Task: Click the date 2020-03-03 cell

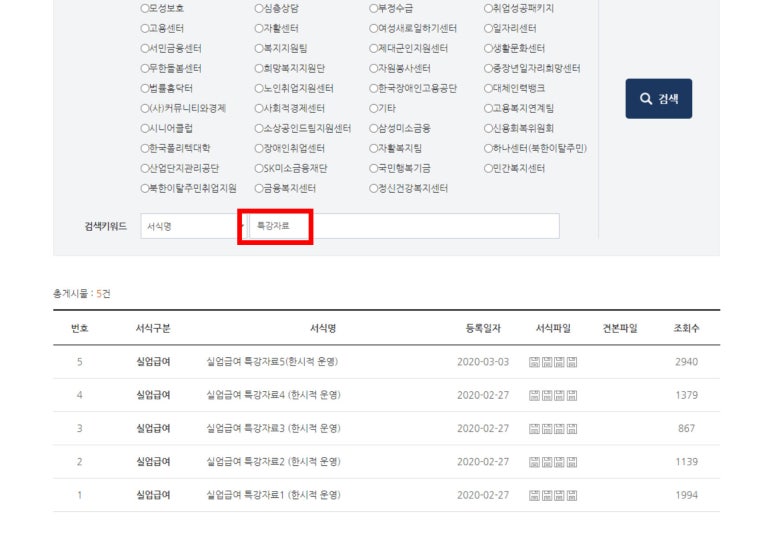Action: coord(483,362)
